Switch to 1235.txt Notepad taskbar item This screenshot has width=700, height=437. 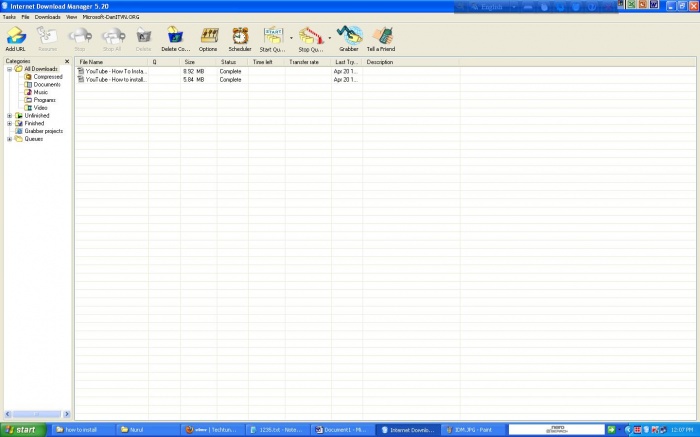pyautogui.click(x=278, y=430)
